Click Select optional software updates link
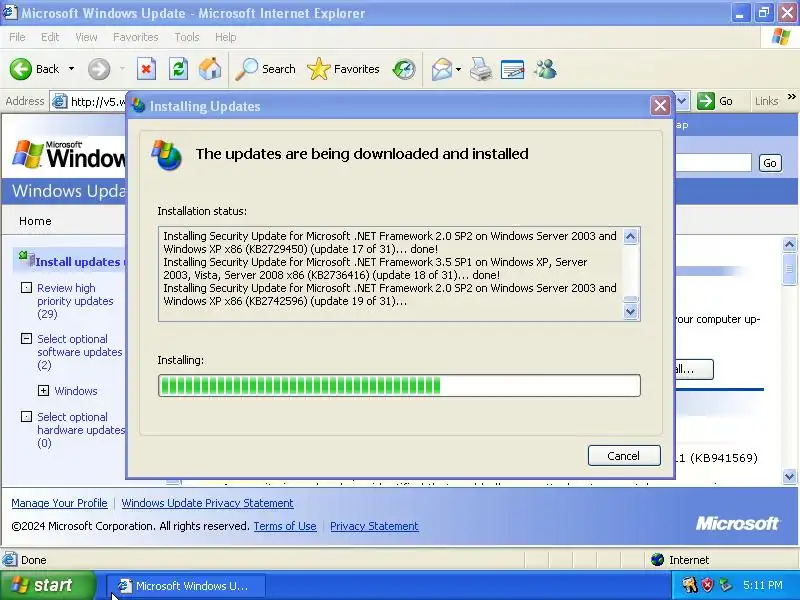This screenshot has width=800, height=600. [80, 352]
